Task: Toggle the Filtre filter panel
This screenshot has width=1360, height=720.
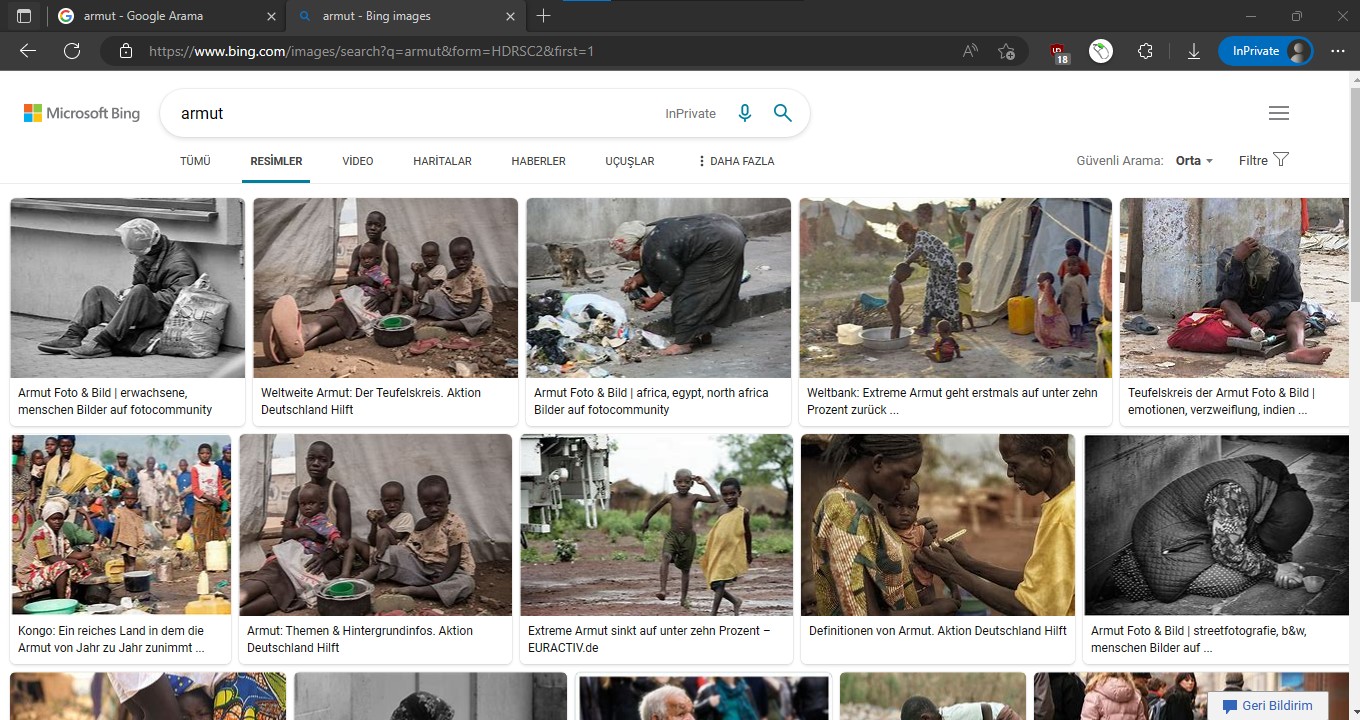Action: [x=1264, y=160]
